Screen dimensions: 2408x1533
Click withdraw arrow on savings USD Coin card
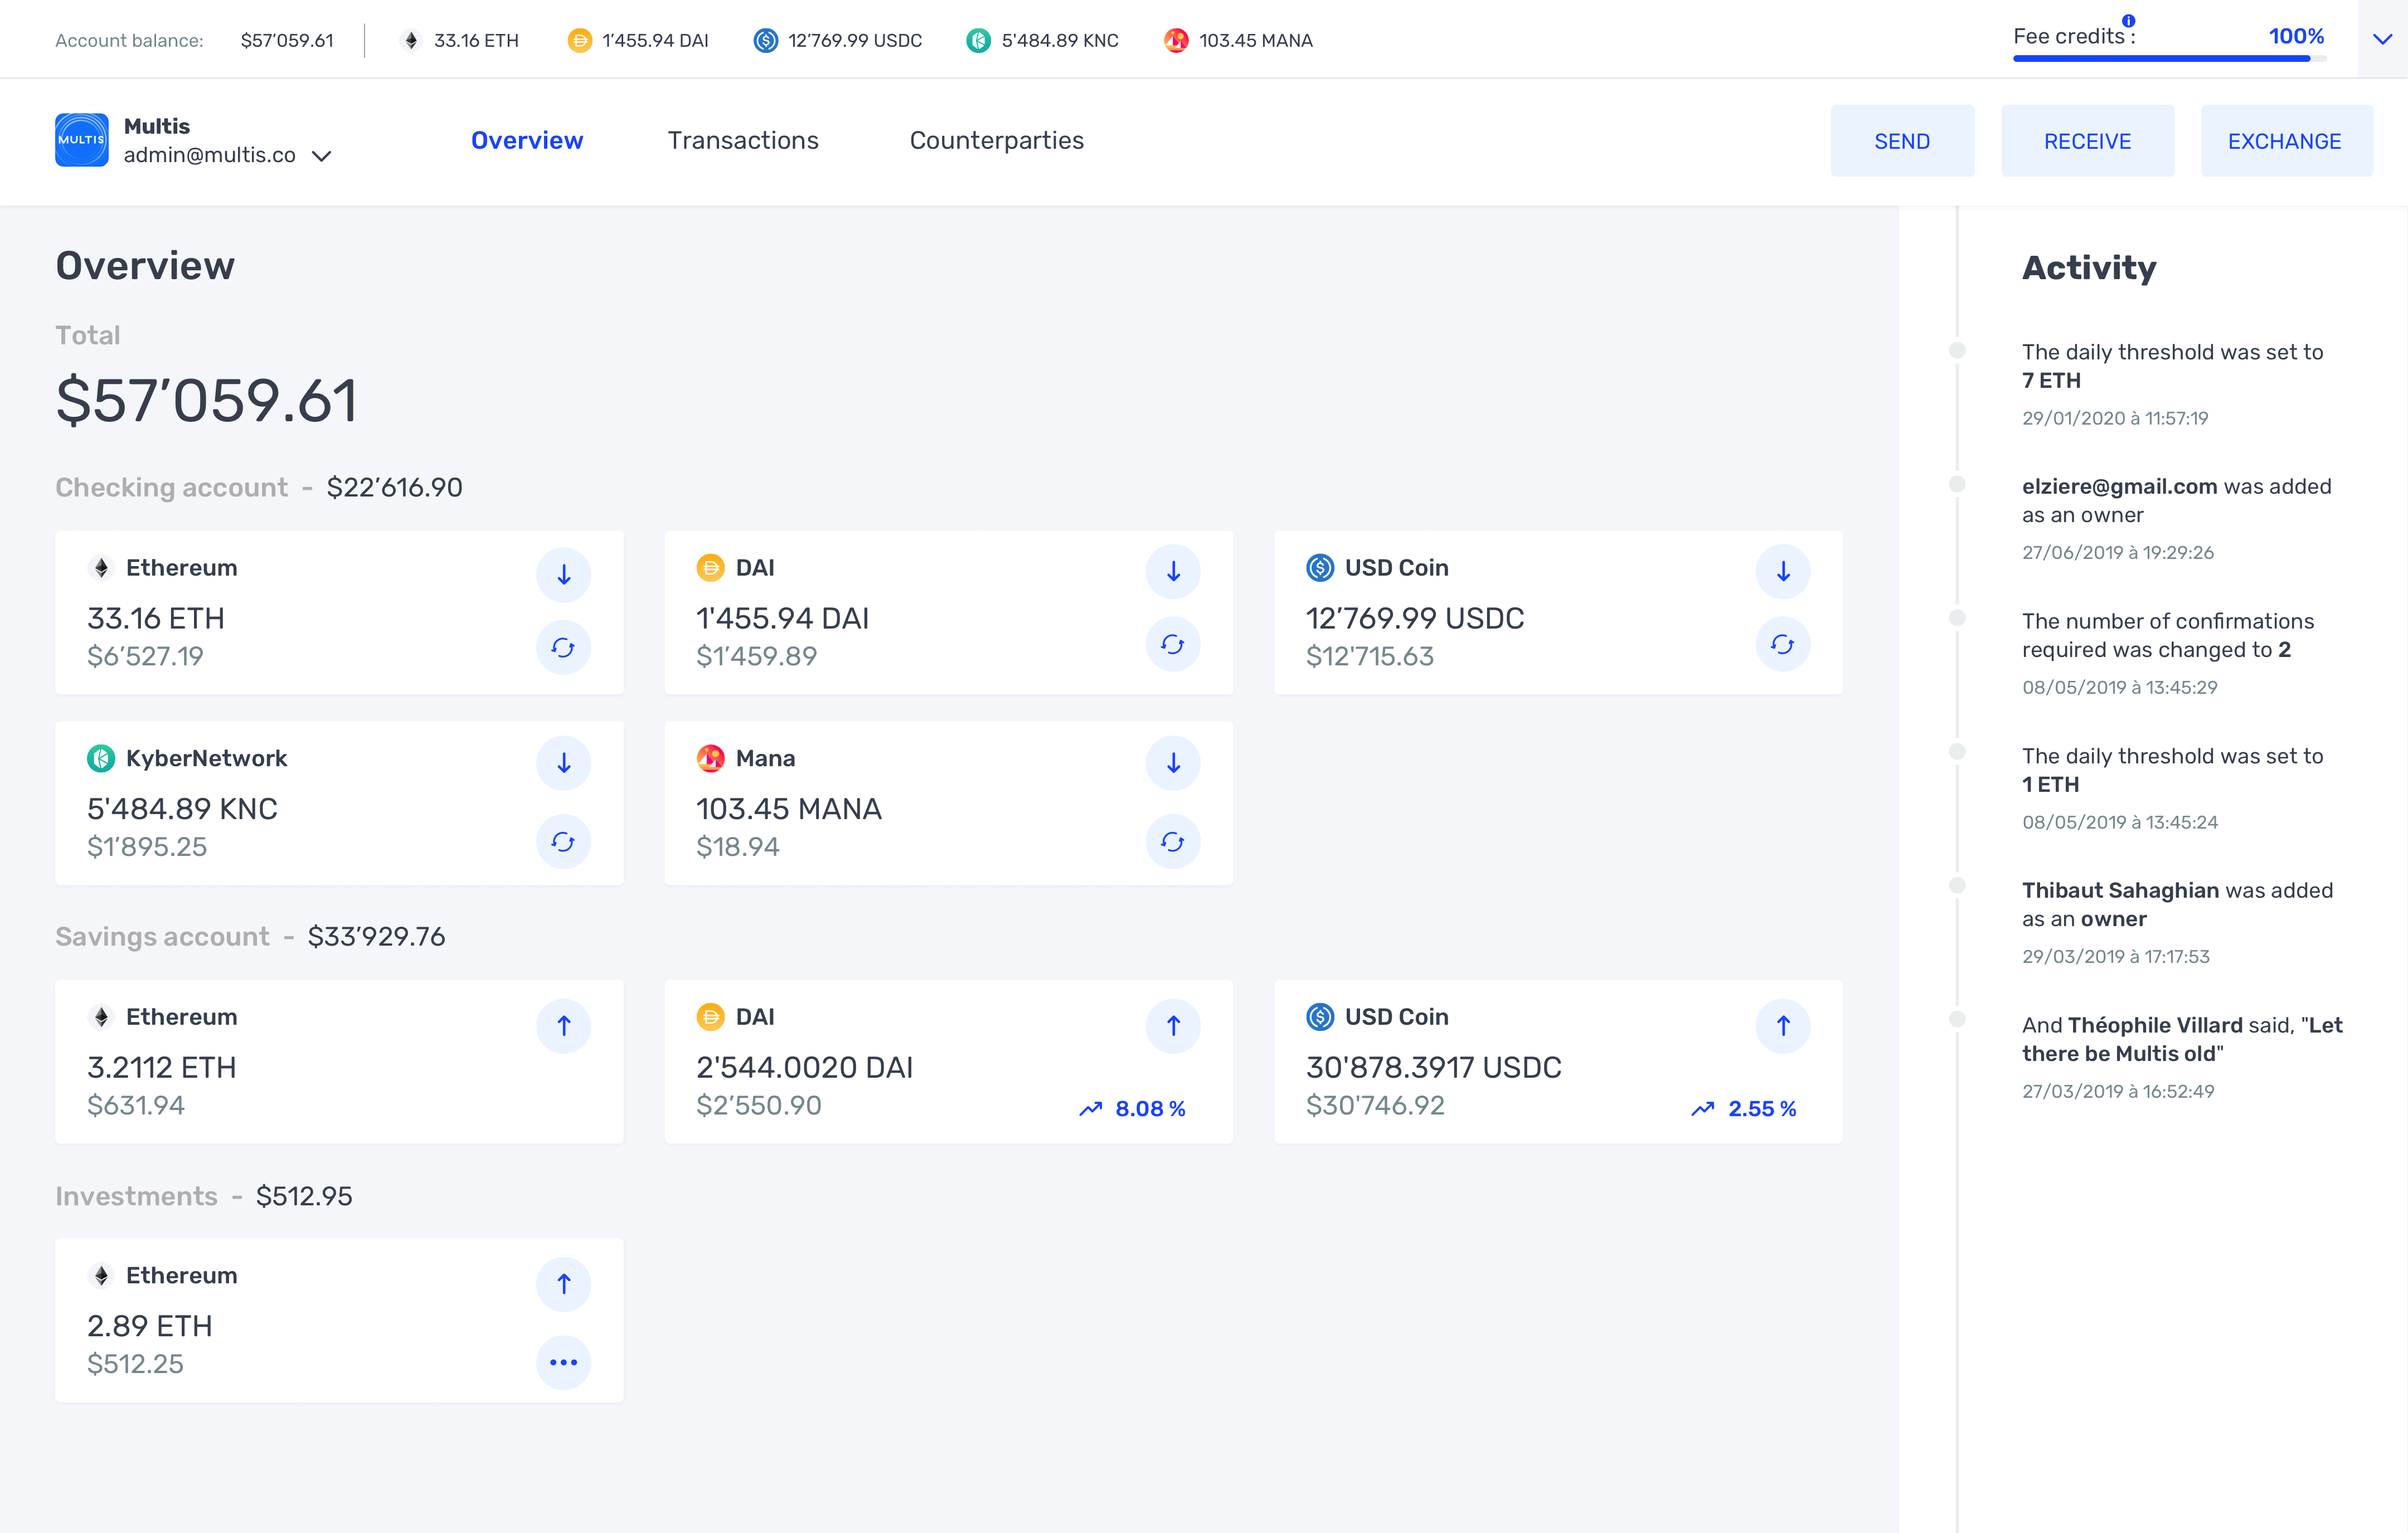coord(1782,1026)
